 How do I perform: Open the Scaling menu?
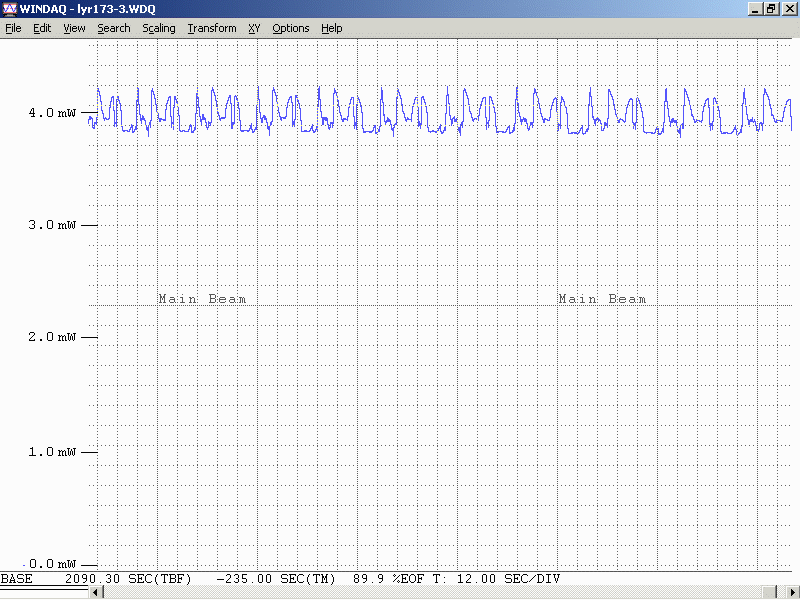click(158, 28)
